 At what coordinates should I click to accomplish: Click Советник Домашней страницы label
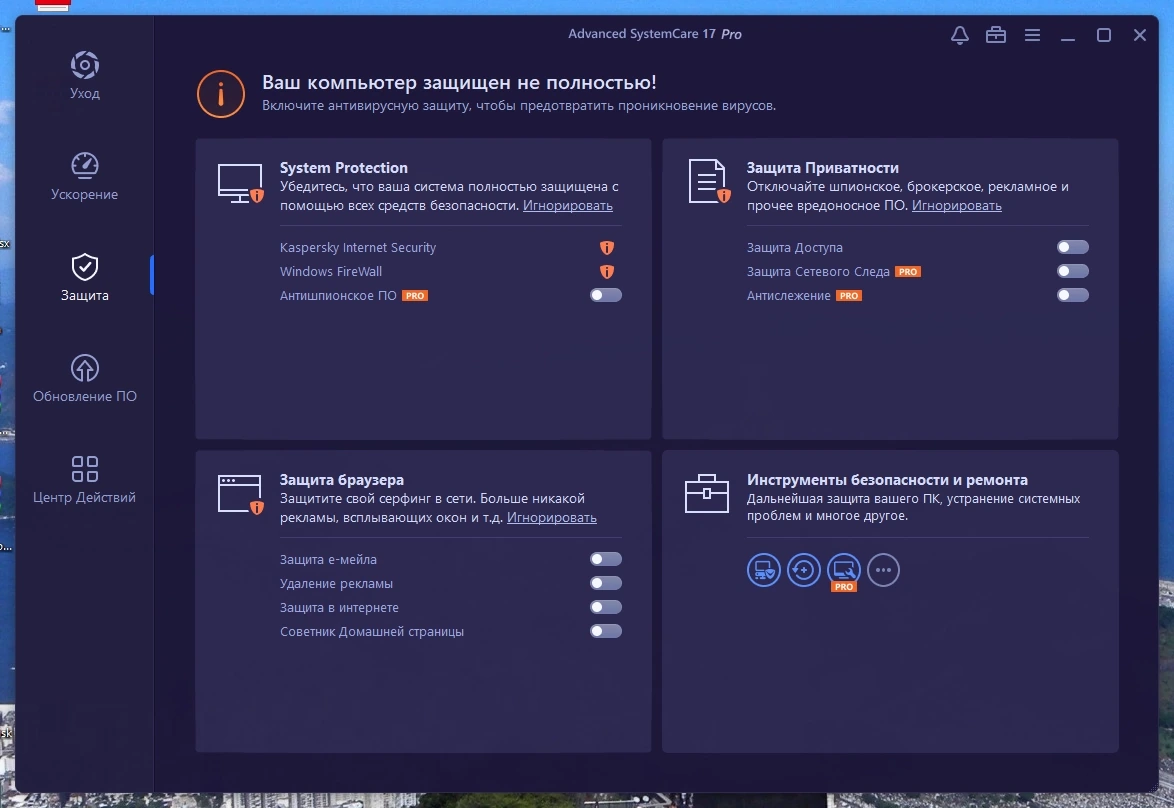pyautogui.click(x=372, y=631)
